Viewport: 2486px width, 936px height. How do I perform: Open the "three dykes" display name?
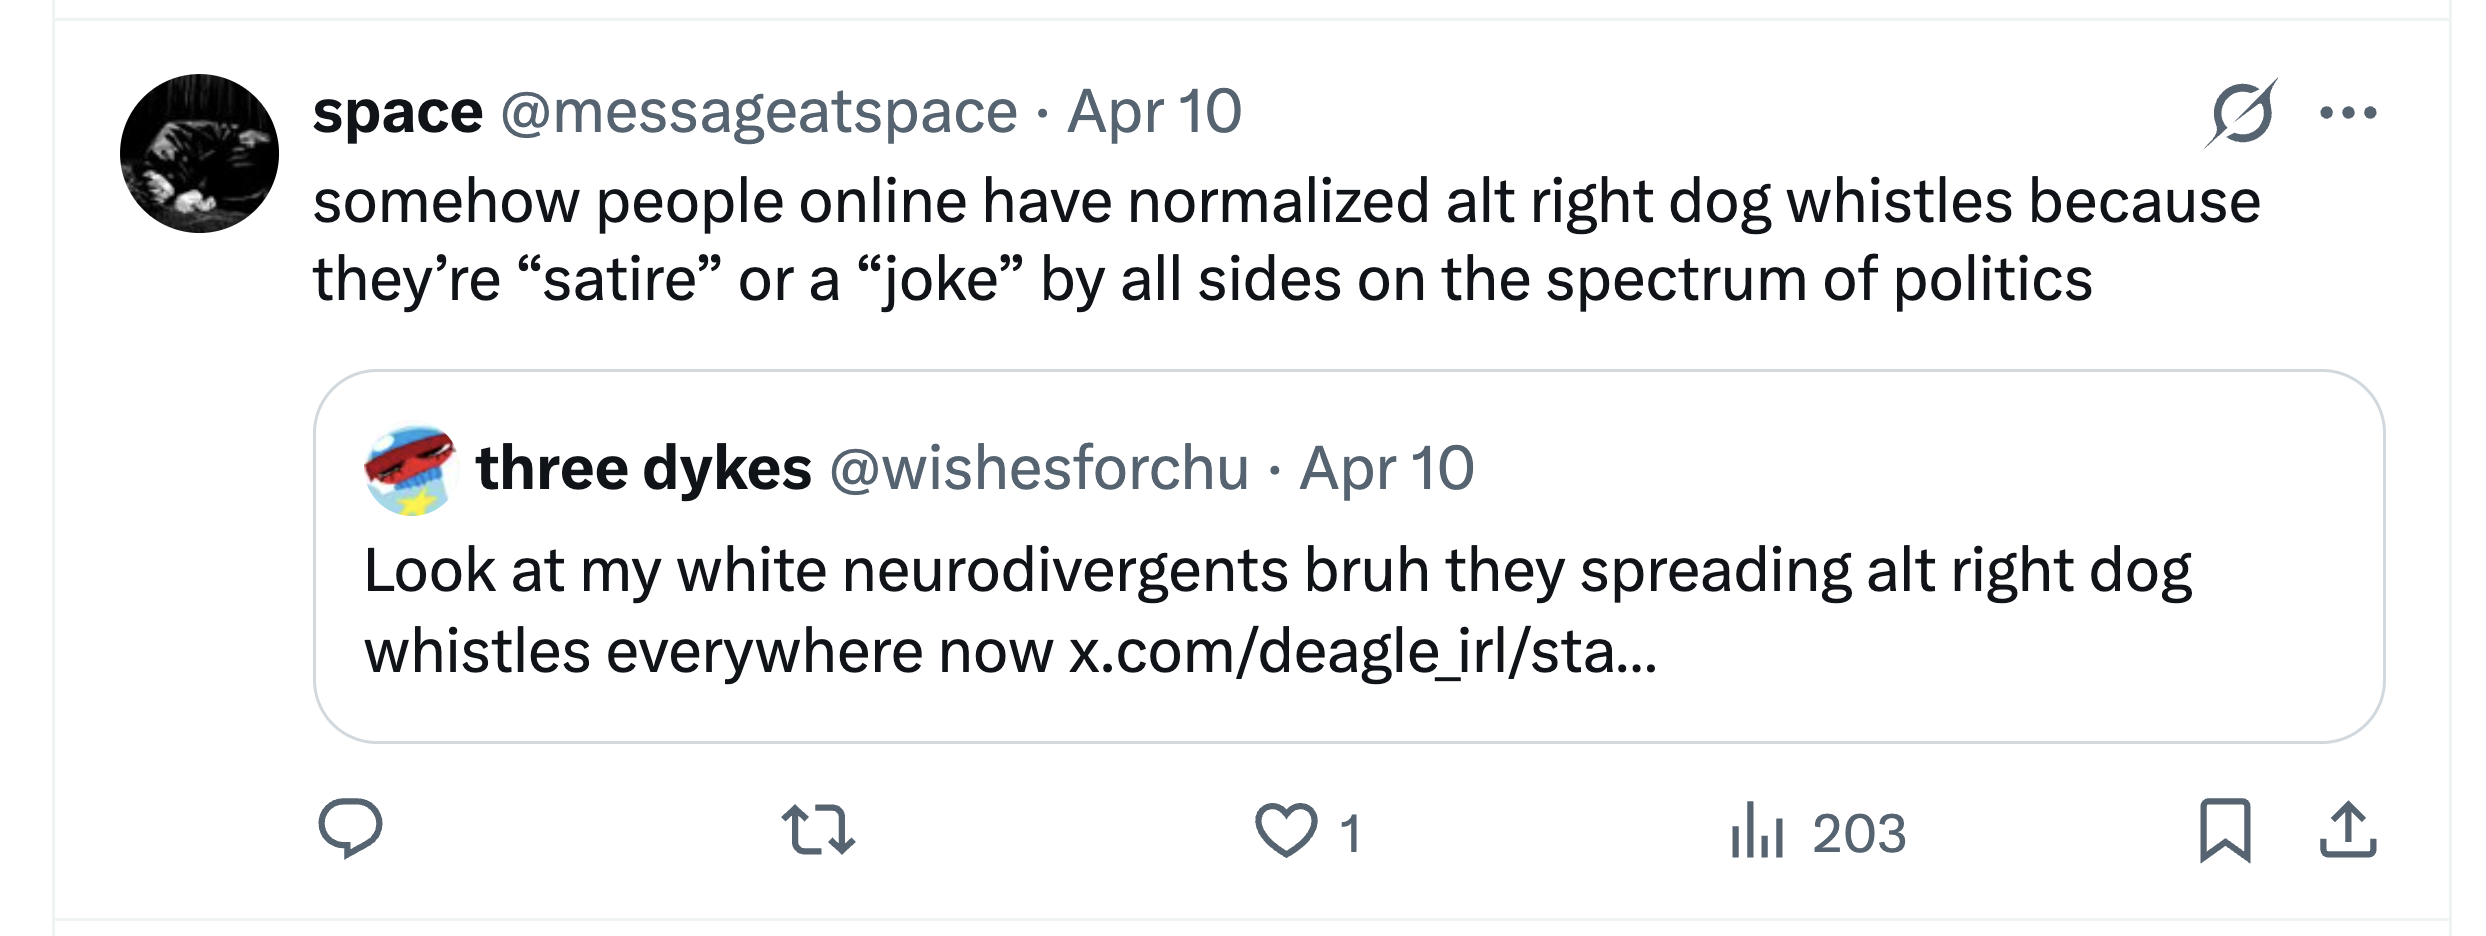[644, 468]
